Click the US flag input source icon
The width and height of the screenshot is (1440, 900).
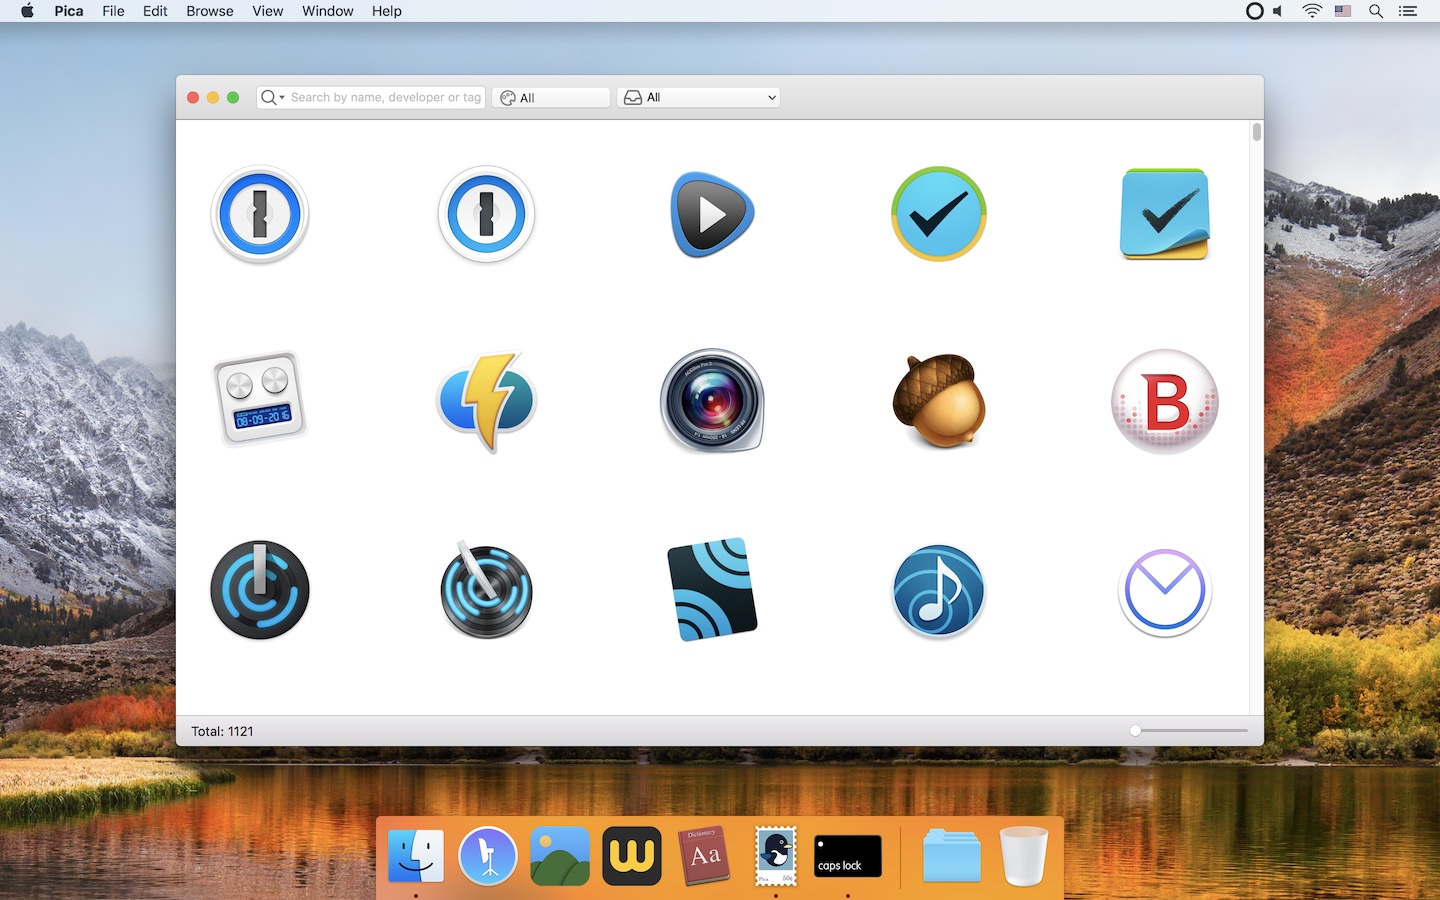[1343, 11]
